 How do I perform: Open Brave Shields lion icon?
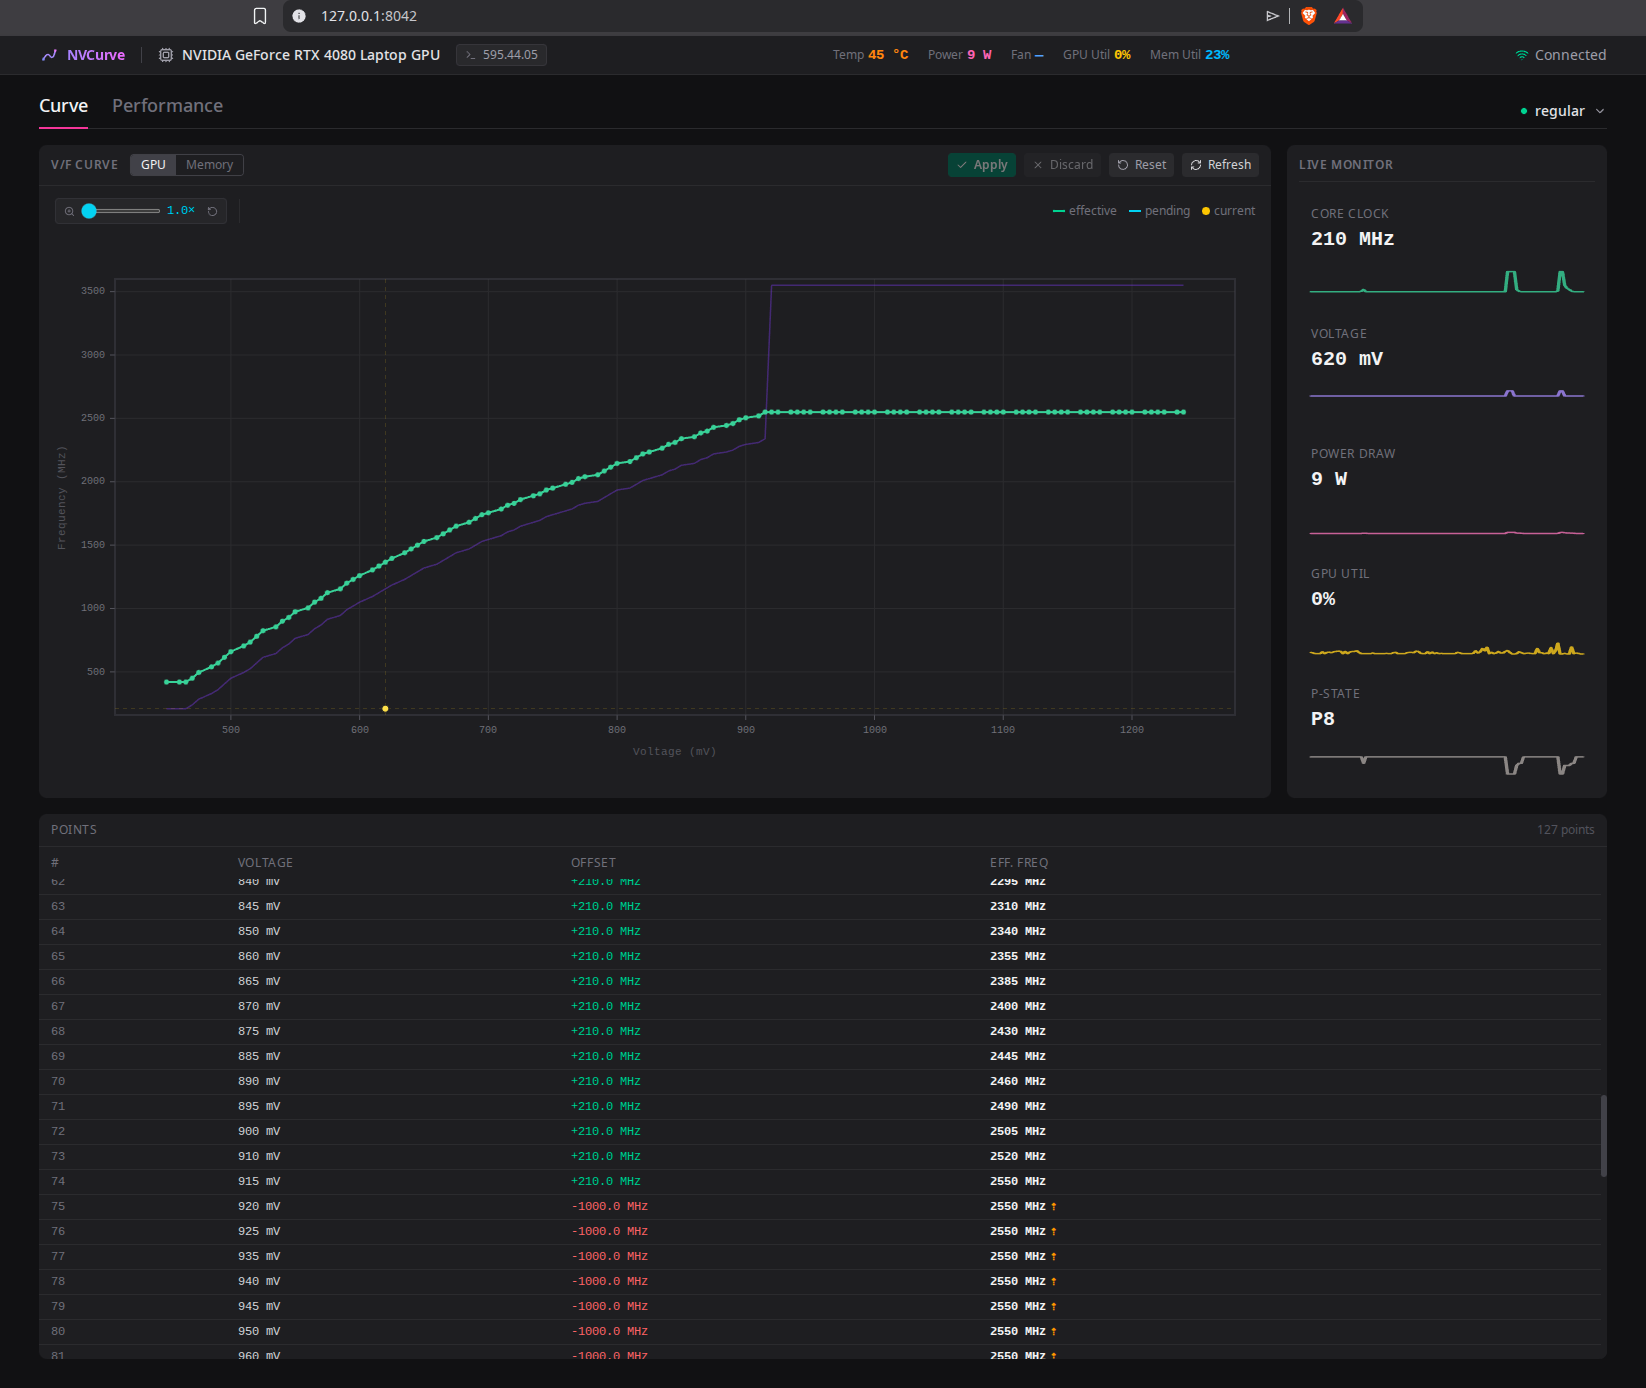tap(1309, 16)
